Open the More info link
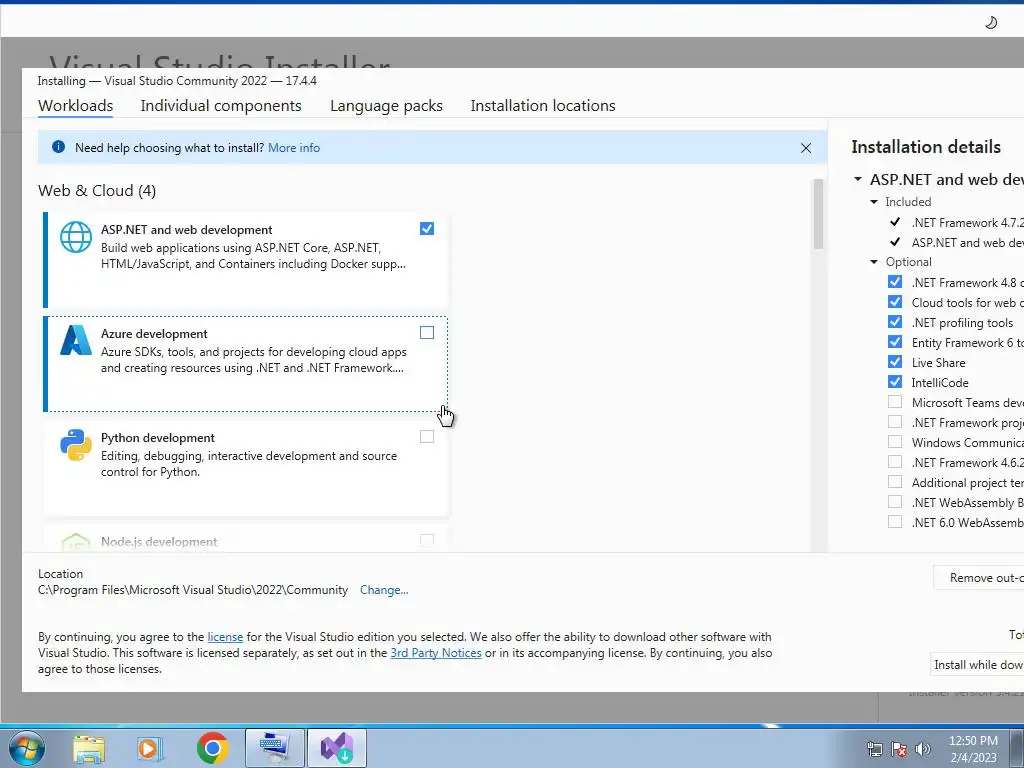This screenshot has height=768, width=1024. (x=294, y=148)
